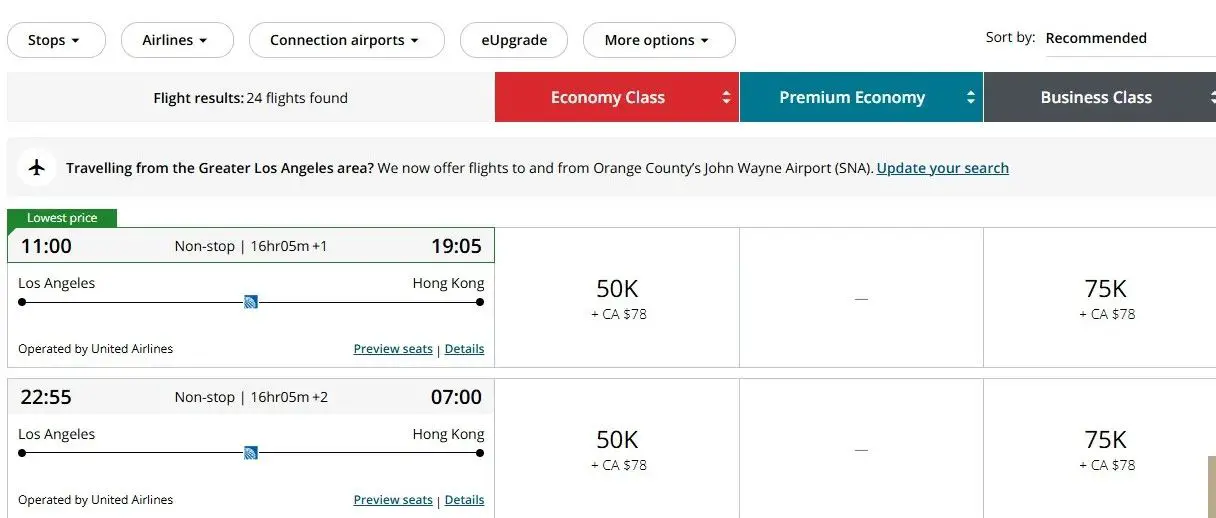Image resolution: width=1216 pixels, height=518 pixels.
Task: Select 75K business fare for 11:00 flight
Action: click(1105, 297)
